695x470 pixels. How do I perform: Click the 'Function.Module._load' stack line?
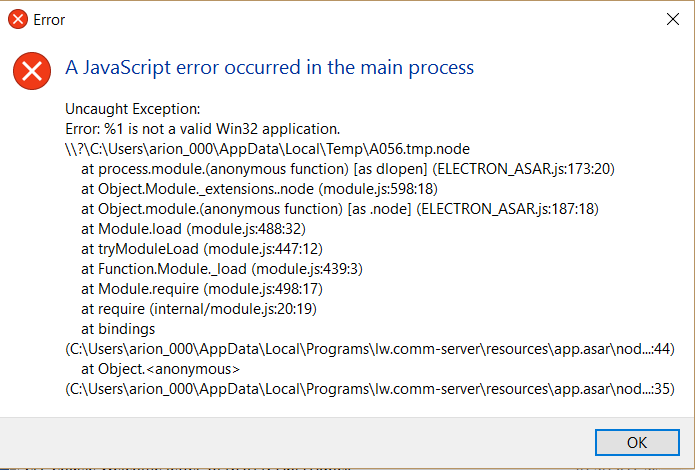(x=222, y=269)
